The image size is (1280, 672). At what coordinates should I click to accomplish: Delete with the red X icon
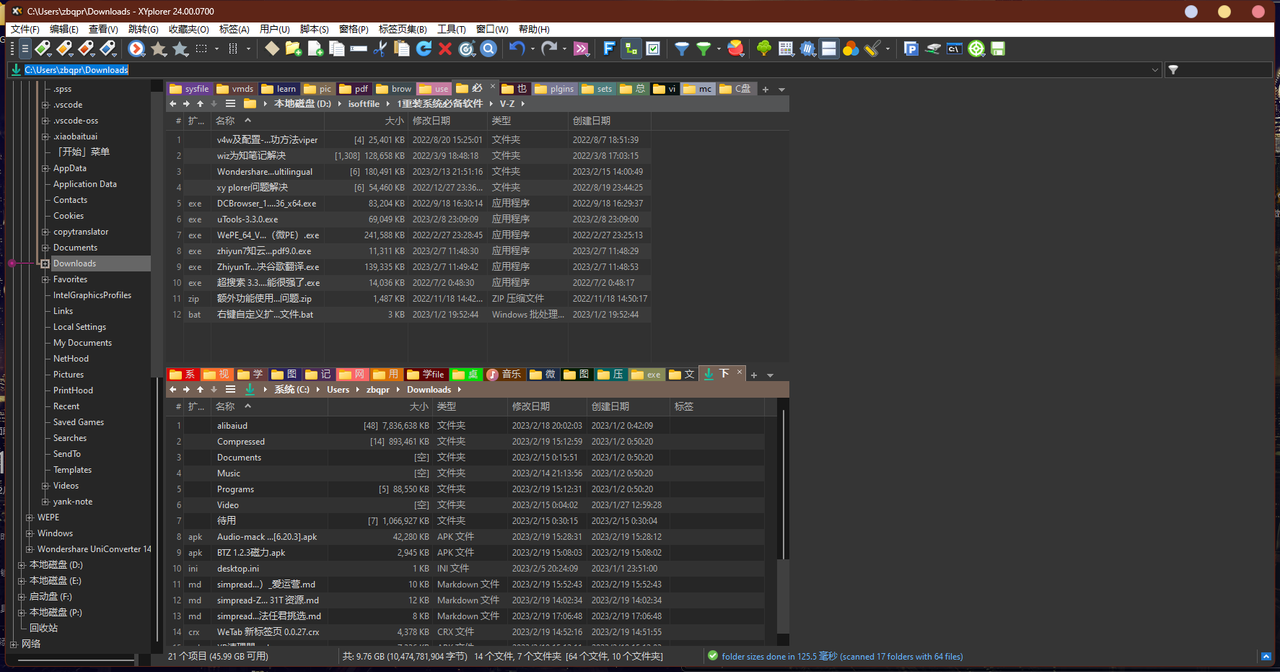(445, 48)
